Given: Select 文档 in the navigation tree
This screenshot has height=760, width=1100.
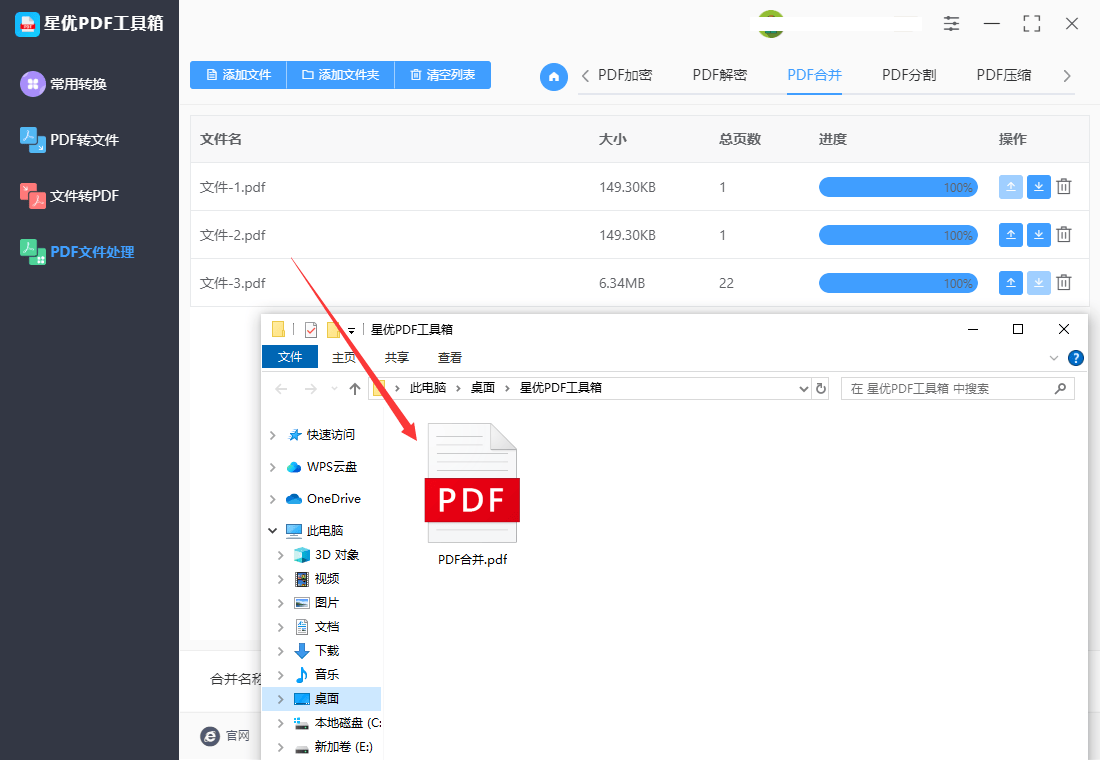Looking at the screenshot, I should point(317,627).
